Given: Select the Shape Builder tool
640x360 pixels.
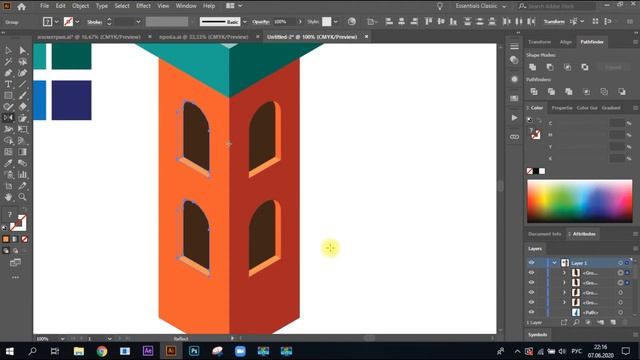Looking at the screenshot, I should 8,141.
